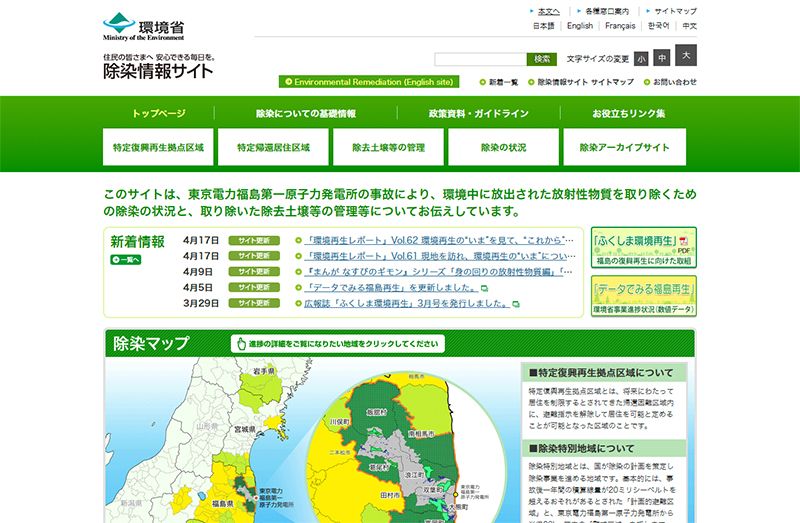Click the 除染マップ panel title
Screen dimensions: 800x523
click(x=151, y=343)
